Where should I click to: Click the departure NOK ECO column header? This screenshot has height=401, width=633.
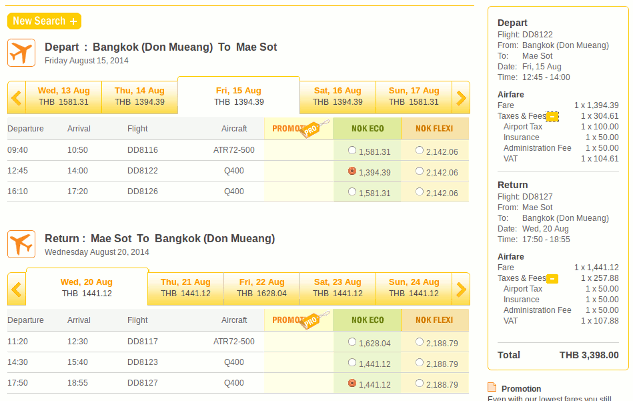[x=367, y=128]
